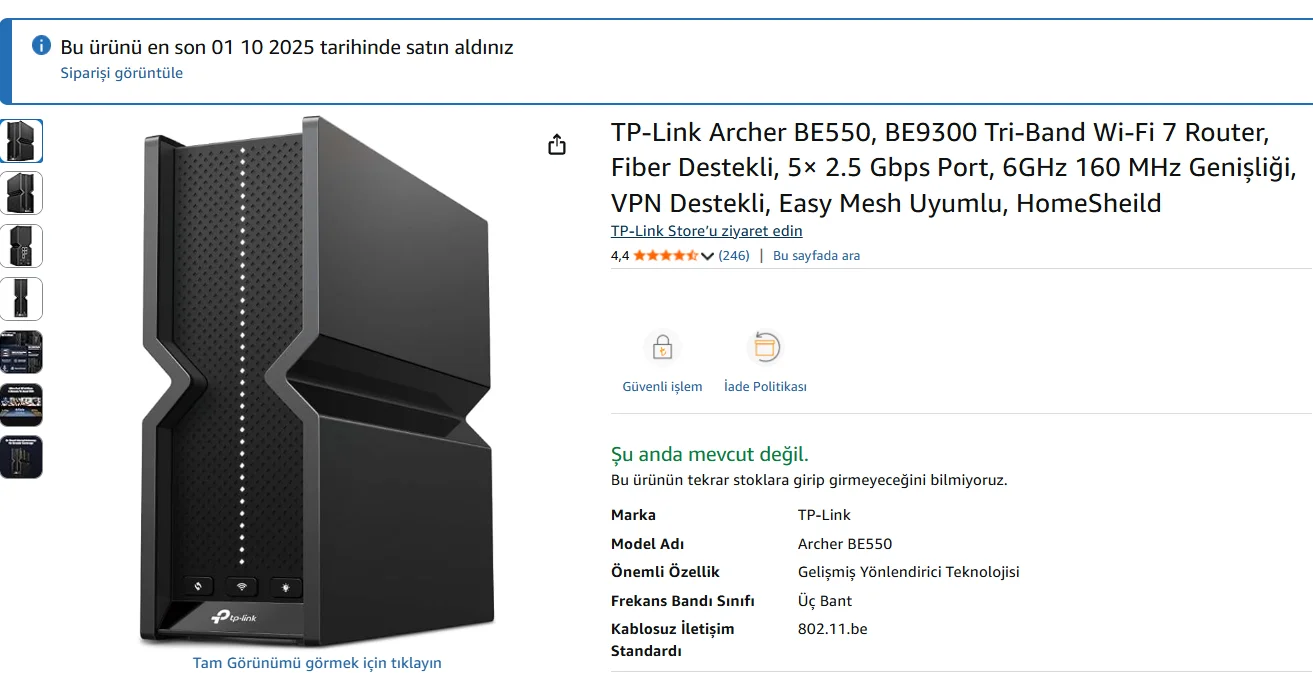Click the share icon beside product image
Viewport: 1313px width, 691px height.
[x=557, y=145]
